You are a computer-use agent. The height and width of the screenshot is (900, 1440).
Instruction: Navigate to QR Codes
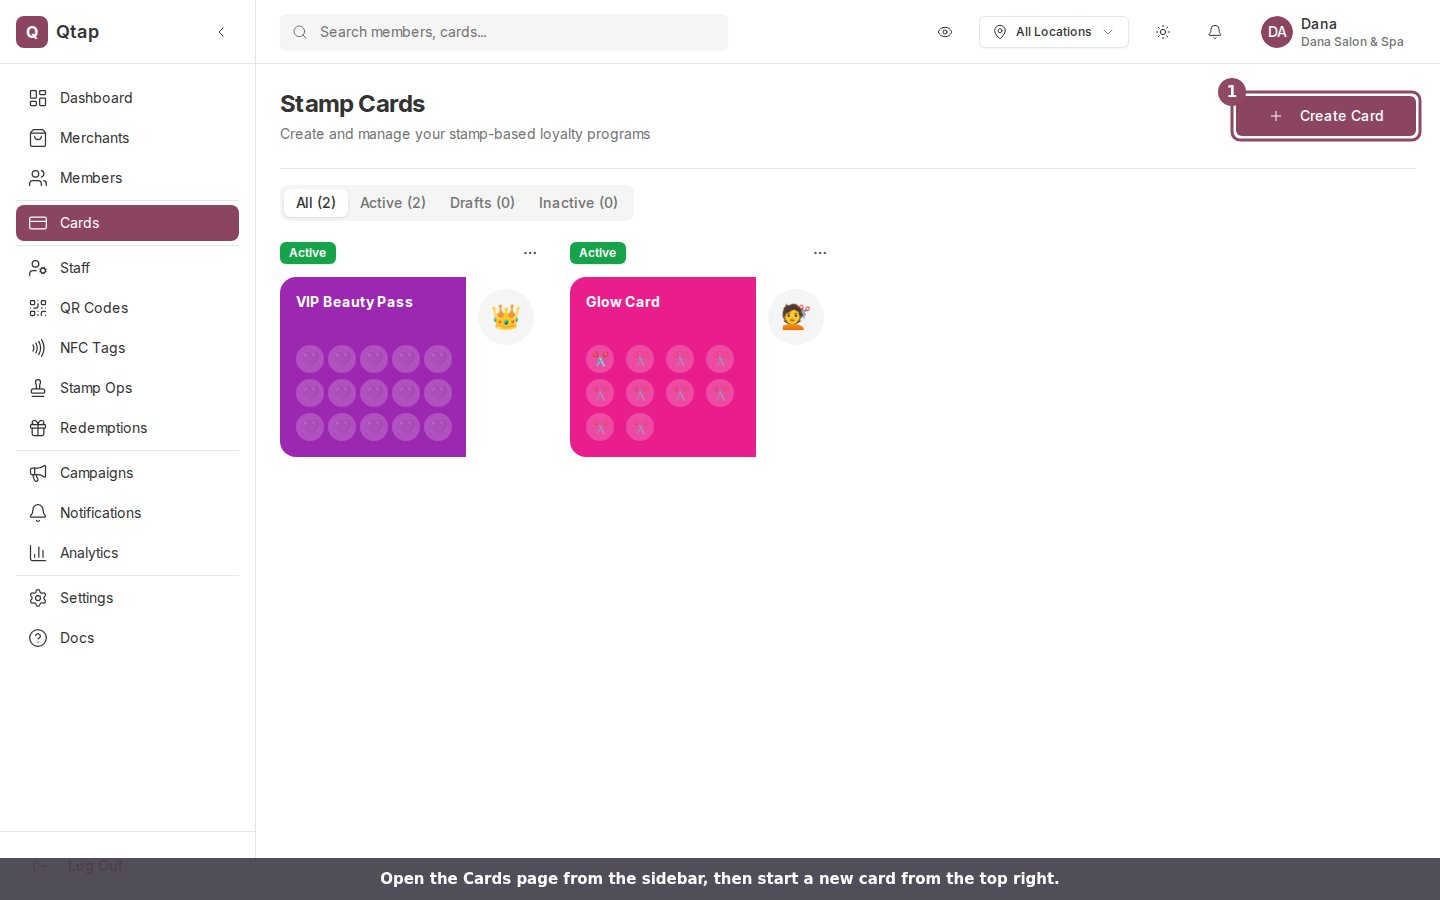[127, 308]
